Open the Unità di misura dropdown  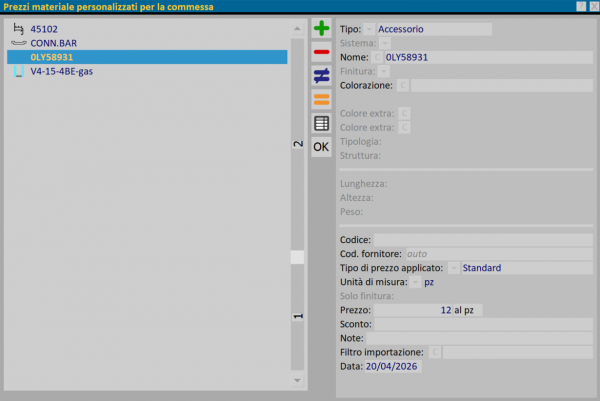click(415, 282)
